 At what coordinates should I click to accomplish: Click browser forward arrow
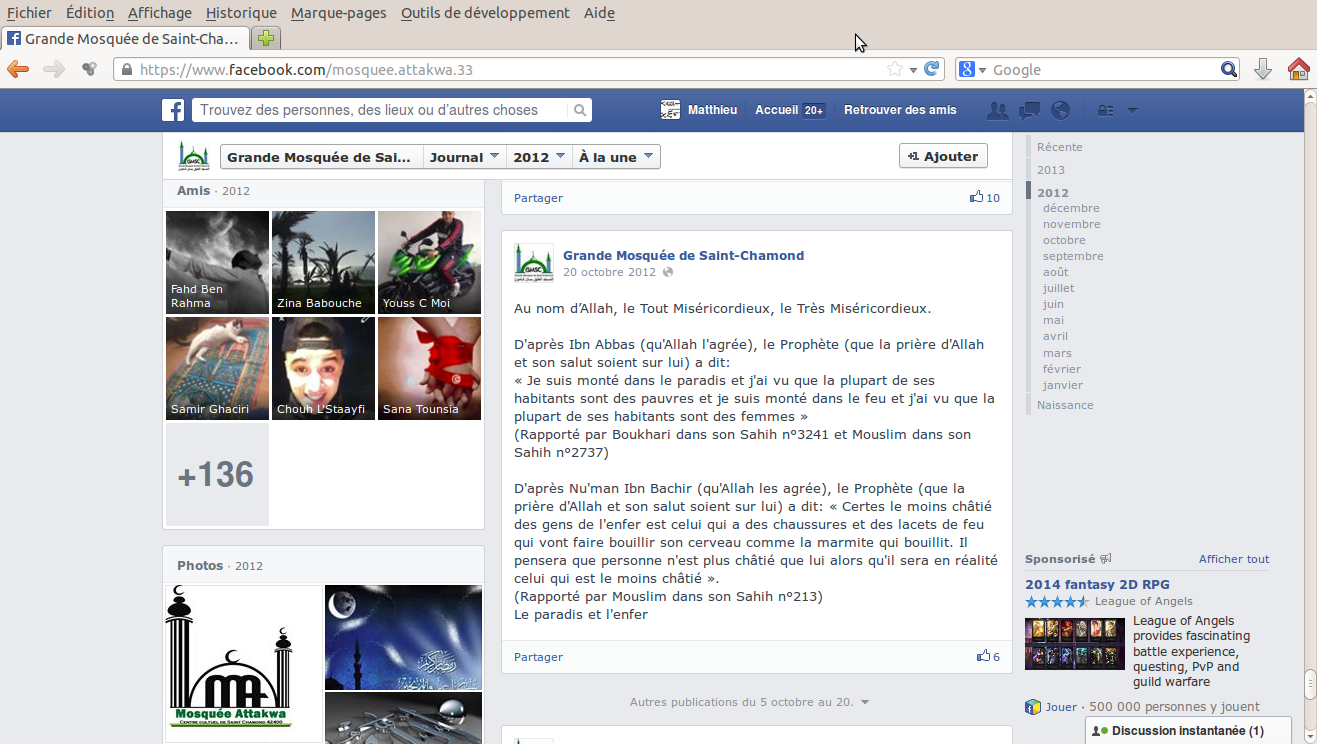(54, 69)
